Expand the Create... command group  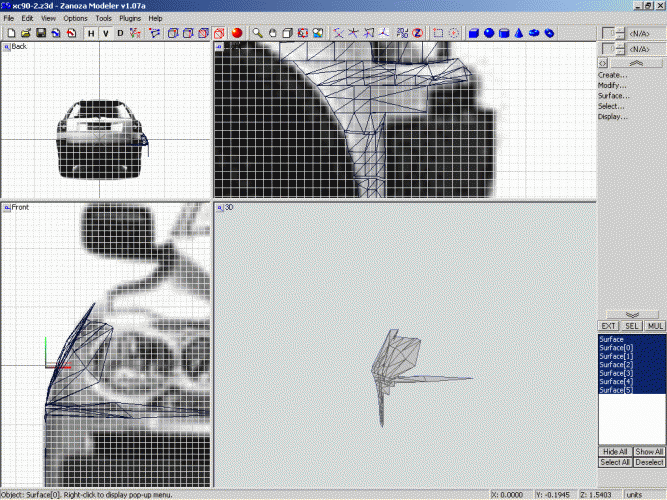[x=613, y=75]
